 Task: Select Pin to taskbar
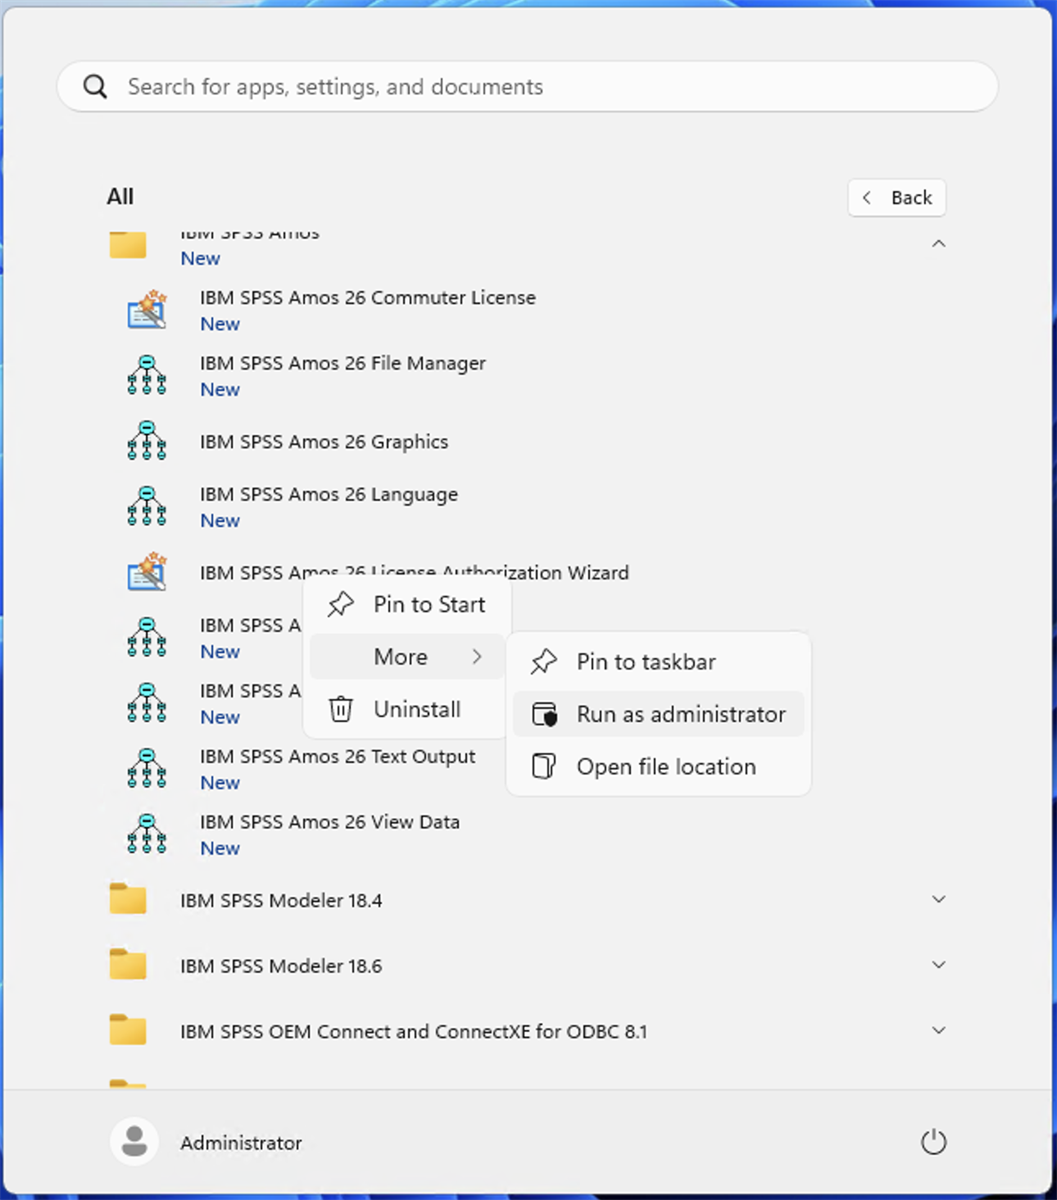pos(646,661)
